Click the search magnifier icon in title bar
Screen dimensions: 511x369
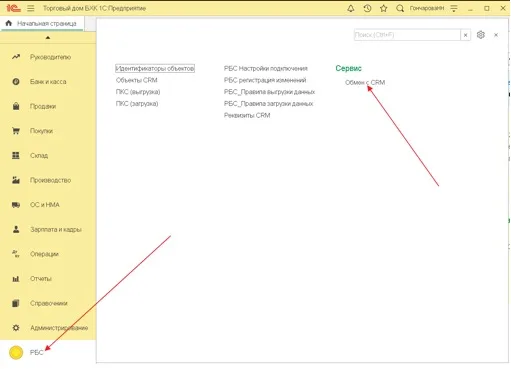click(400, 8)
